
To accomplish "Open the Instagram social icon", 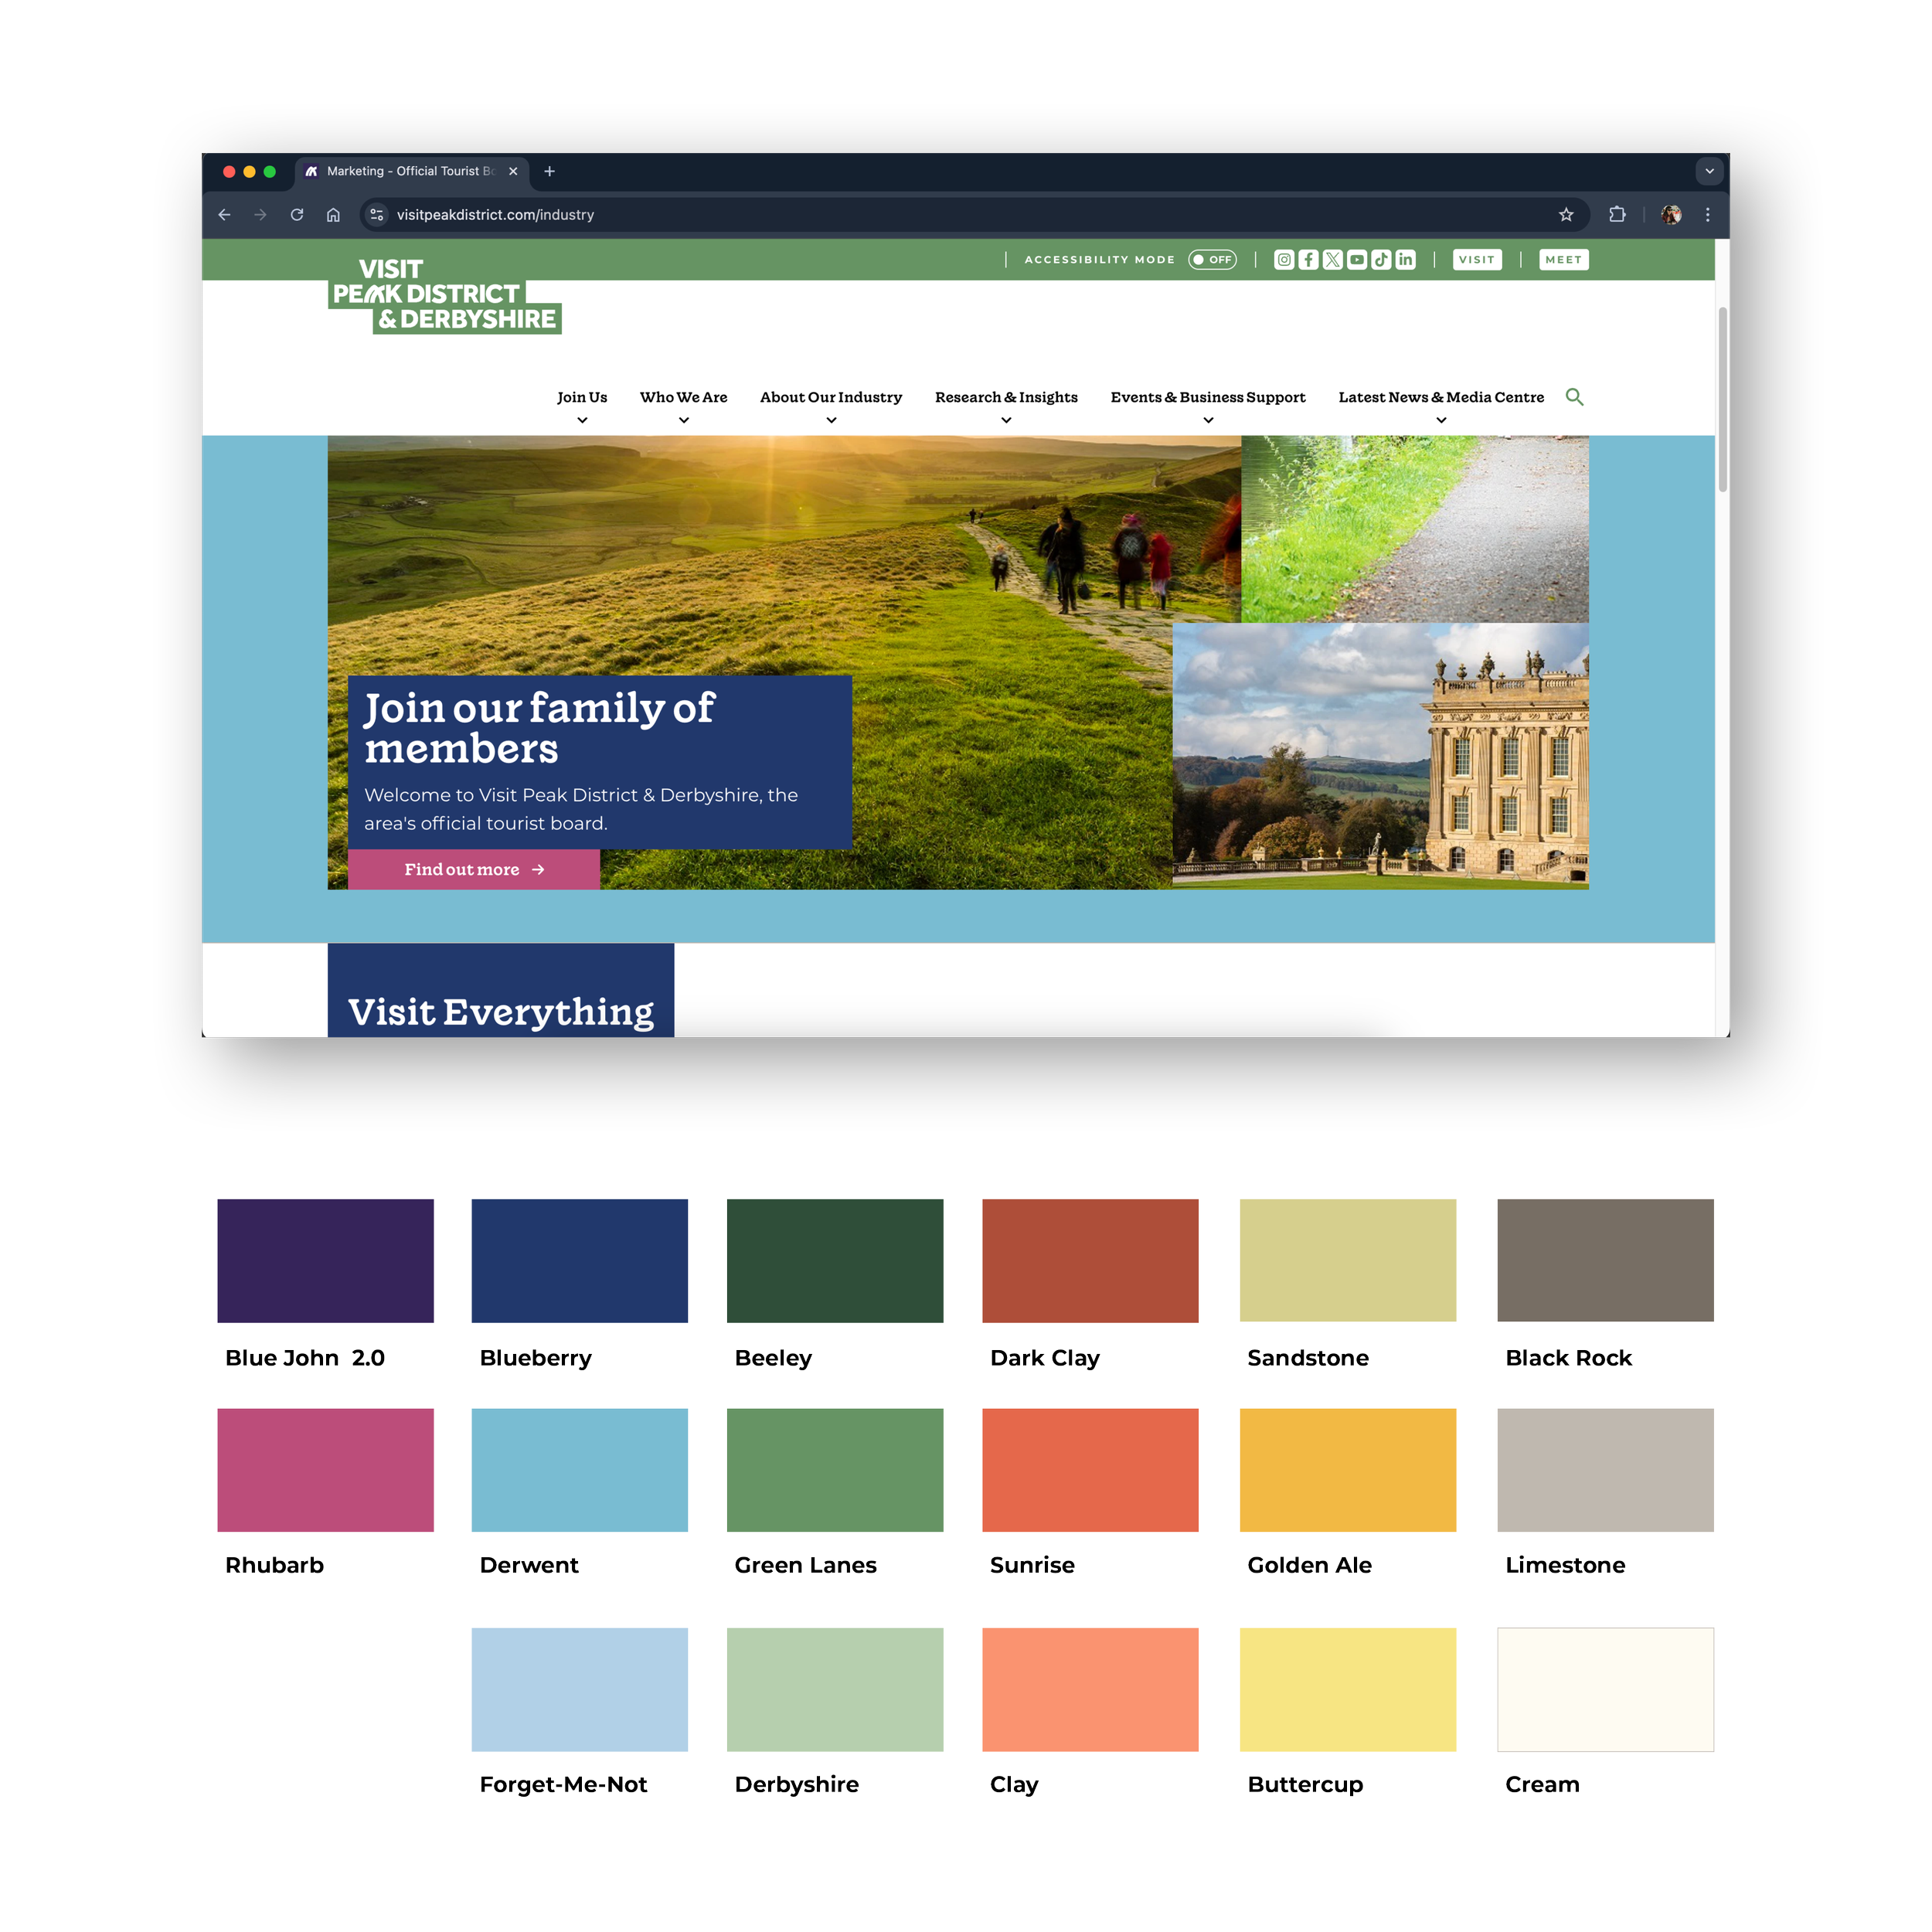I will pyautogui.click(x=1284, y=260).
